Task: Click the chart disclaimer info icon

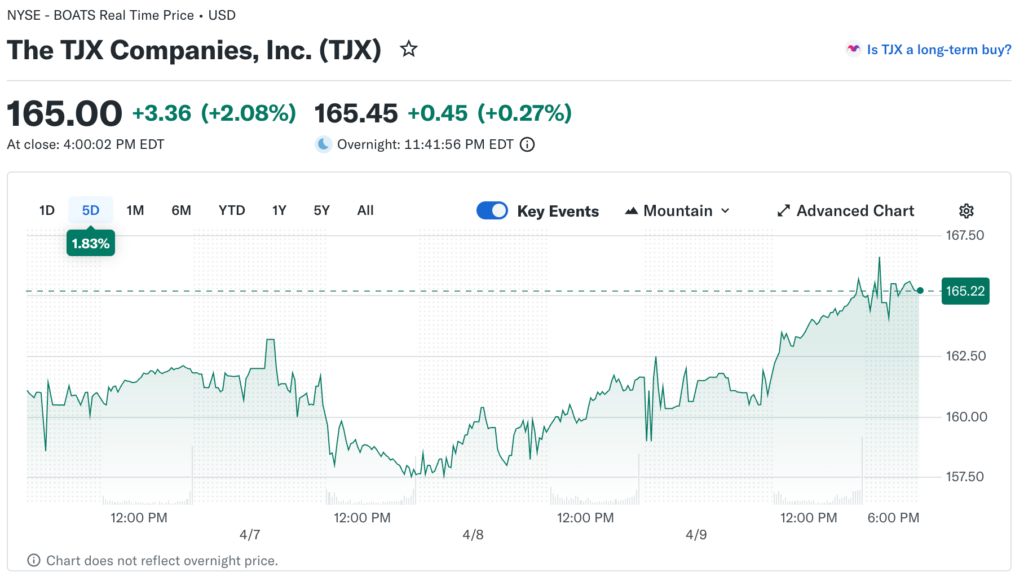Action: pyautogui.click(x=34, y=560)
